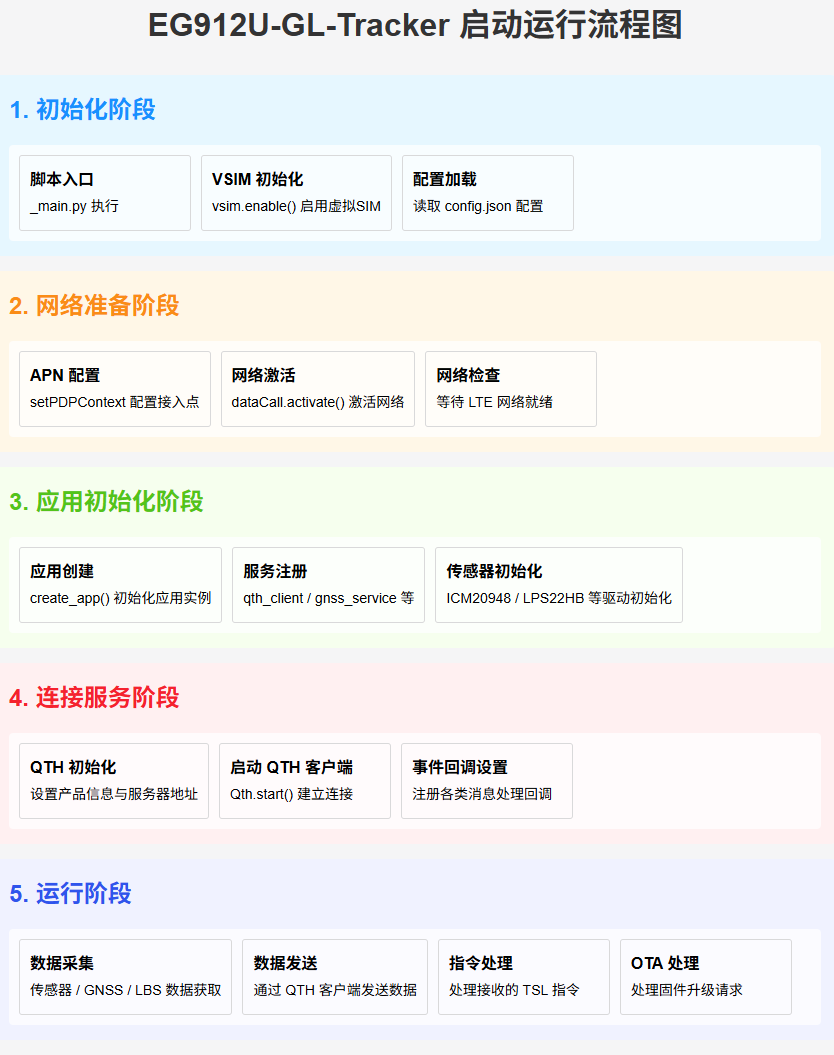Click the 脚本入口 card
Viewport: 834px width, 1055px height.
pyautogui.click(x=105, y=193)
